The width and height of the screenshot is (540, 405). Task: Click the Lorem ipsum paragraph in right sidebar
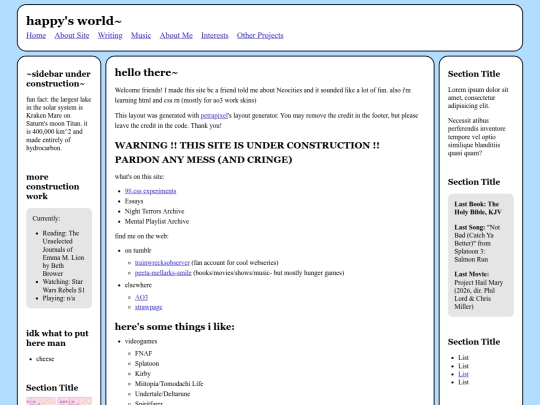pos(478,98)
